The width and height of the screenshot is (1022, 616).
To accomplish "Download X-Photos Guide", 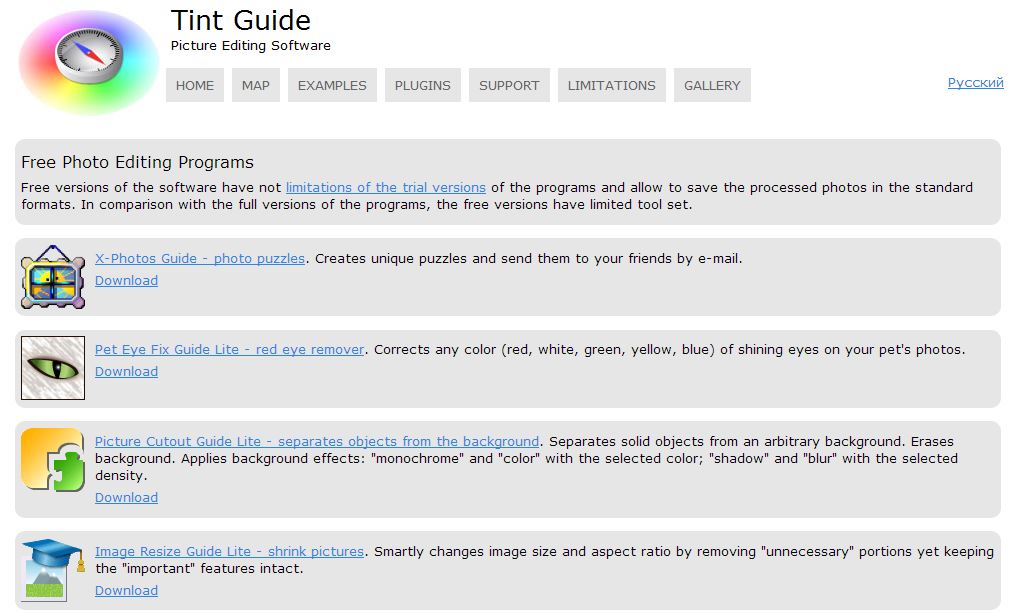I will click(x=126, y=280).
